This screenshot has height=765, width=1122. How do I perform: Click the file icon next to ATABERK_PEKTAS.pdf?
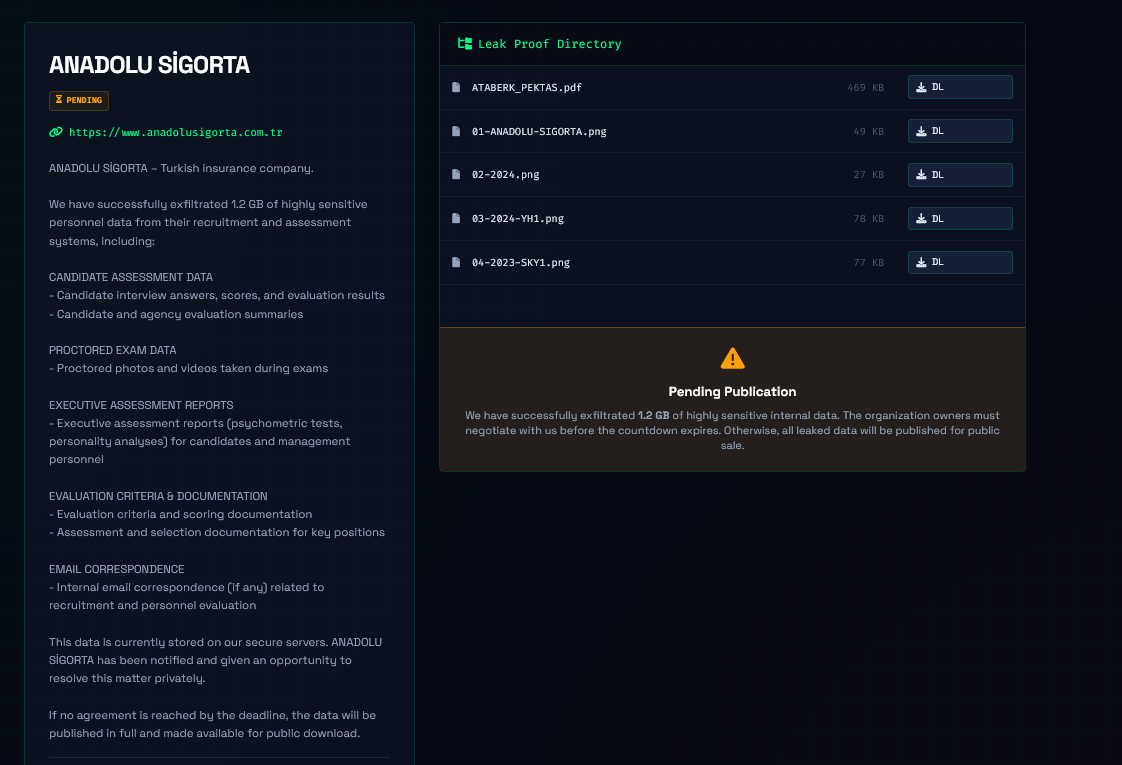point(456,87)
